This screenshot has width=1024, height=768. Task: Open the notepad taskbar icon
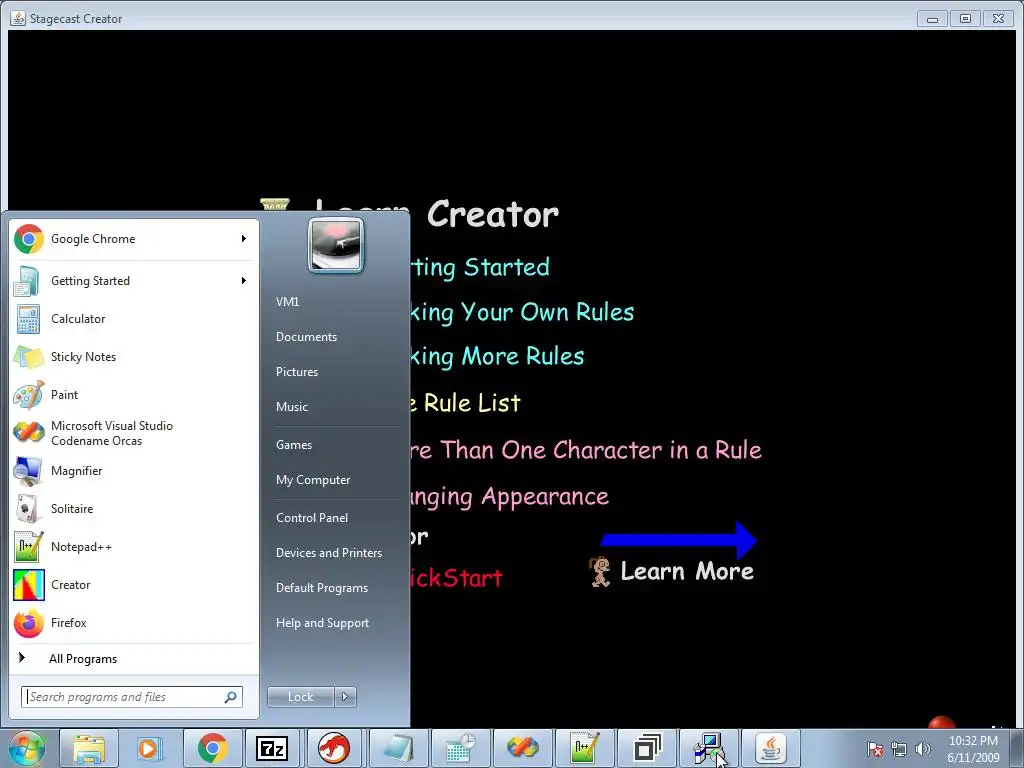[398, 748]
